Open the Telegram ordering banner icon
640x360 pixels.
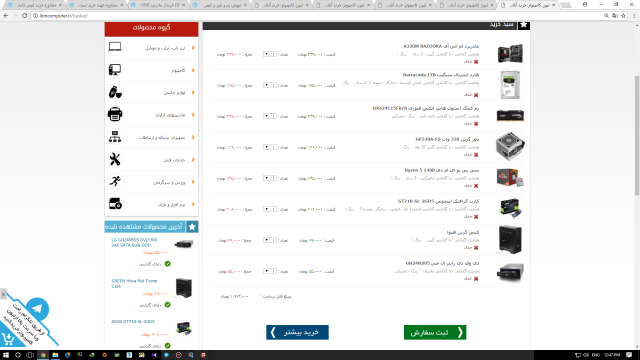tap(37, 309)
